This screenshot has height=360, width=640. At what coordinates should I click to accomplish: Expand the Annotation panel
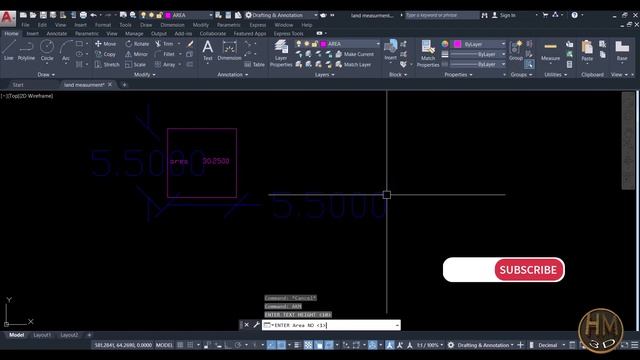click(x=233, y=75)
